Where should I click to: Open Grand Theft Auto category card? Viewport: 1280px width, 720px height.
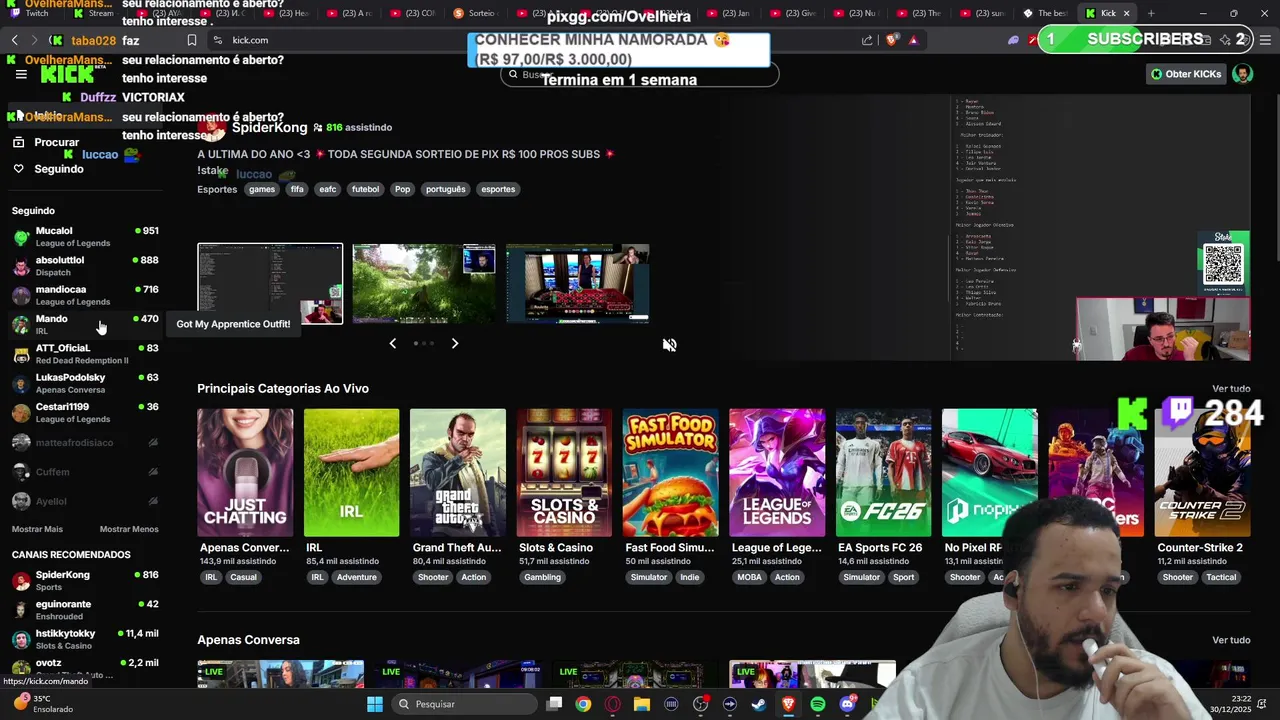pos(458,472)
